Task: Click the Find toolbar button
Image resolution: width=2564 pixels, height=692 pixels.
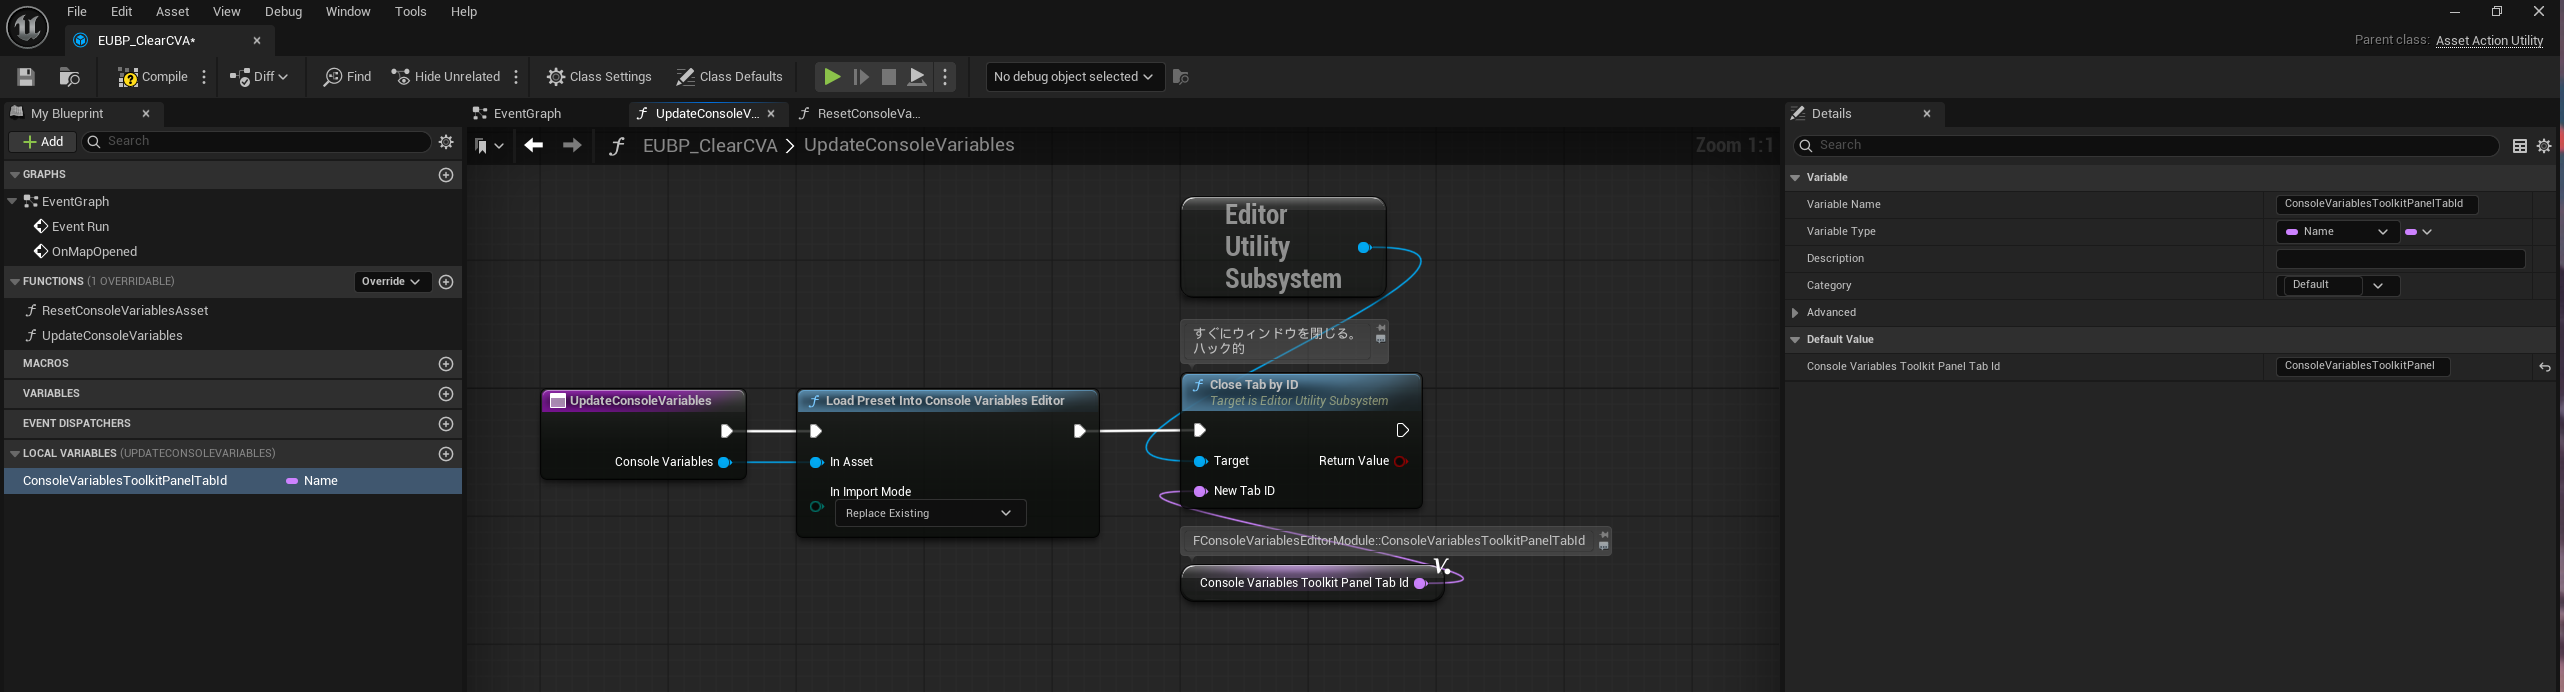Action: (x=347, y=77)
